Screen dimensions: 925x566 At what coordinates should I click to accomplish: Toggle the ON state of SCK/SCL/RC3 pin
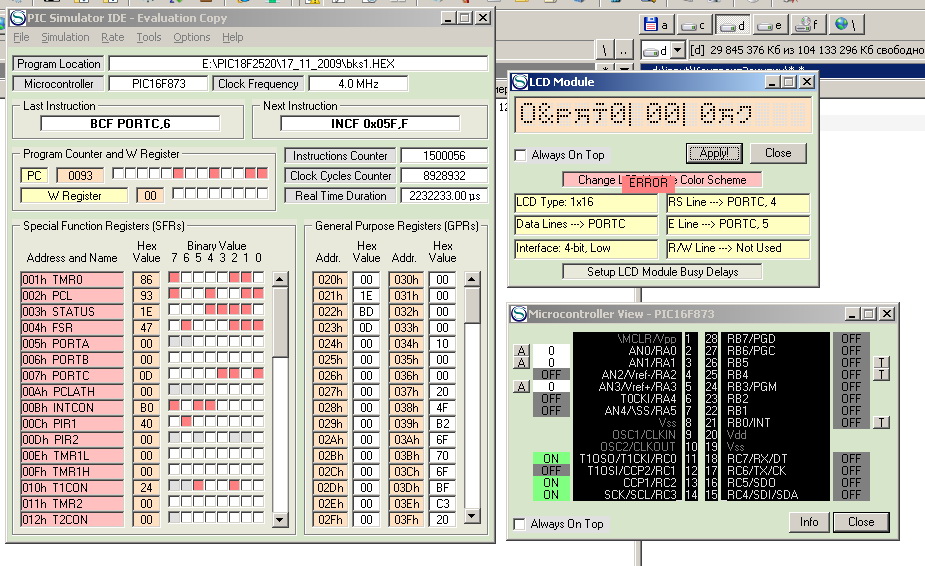551,495
